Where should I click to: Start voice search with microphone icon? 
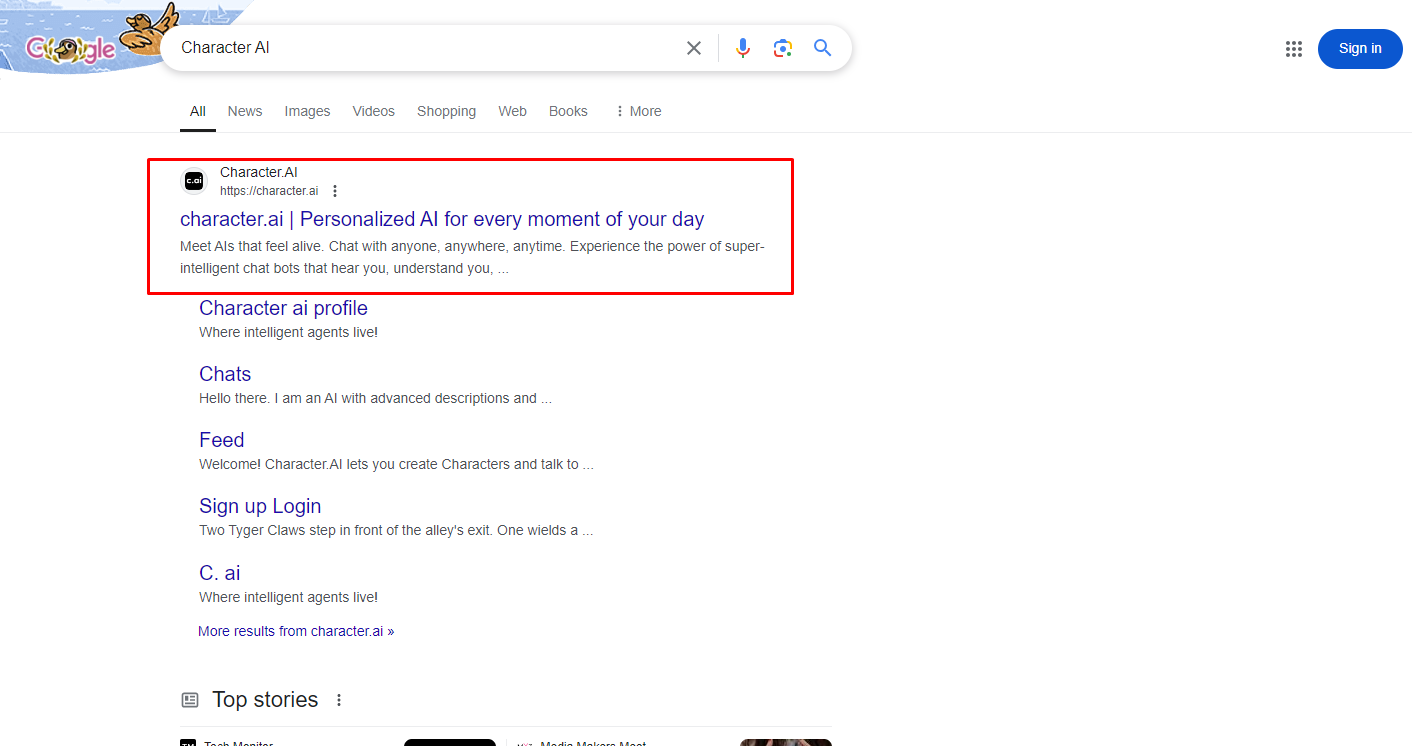[742, 48]
